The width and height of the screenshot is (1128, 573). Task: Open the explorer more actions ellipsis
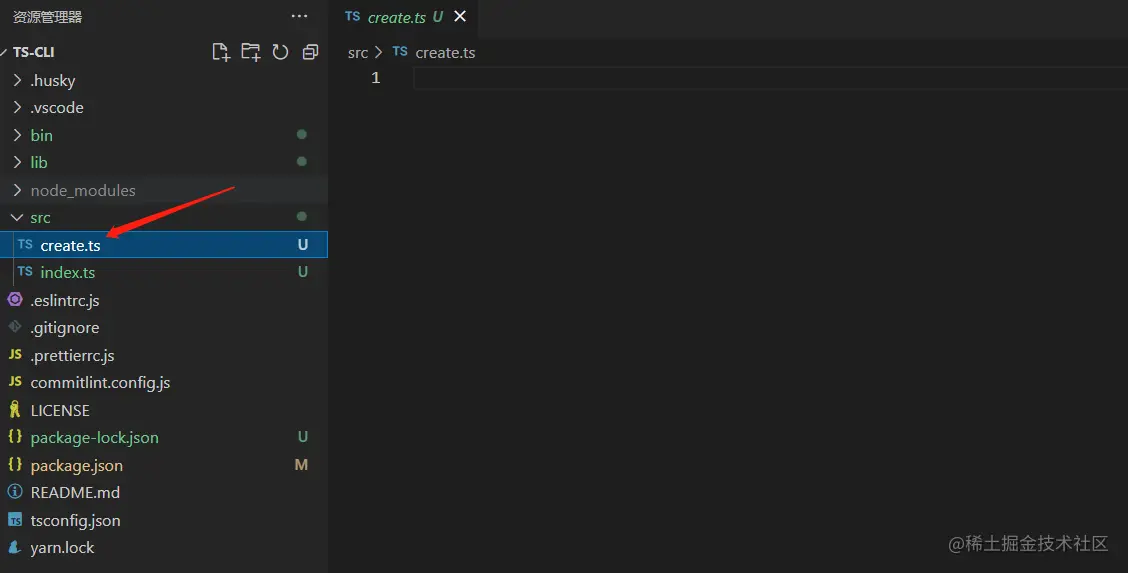point(299,16)
